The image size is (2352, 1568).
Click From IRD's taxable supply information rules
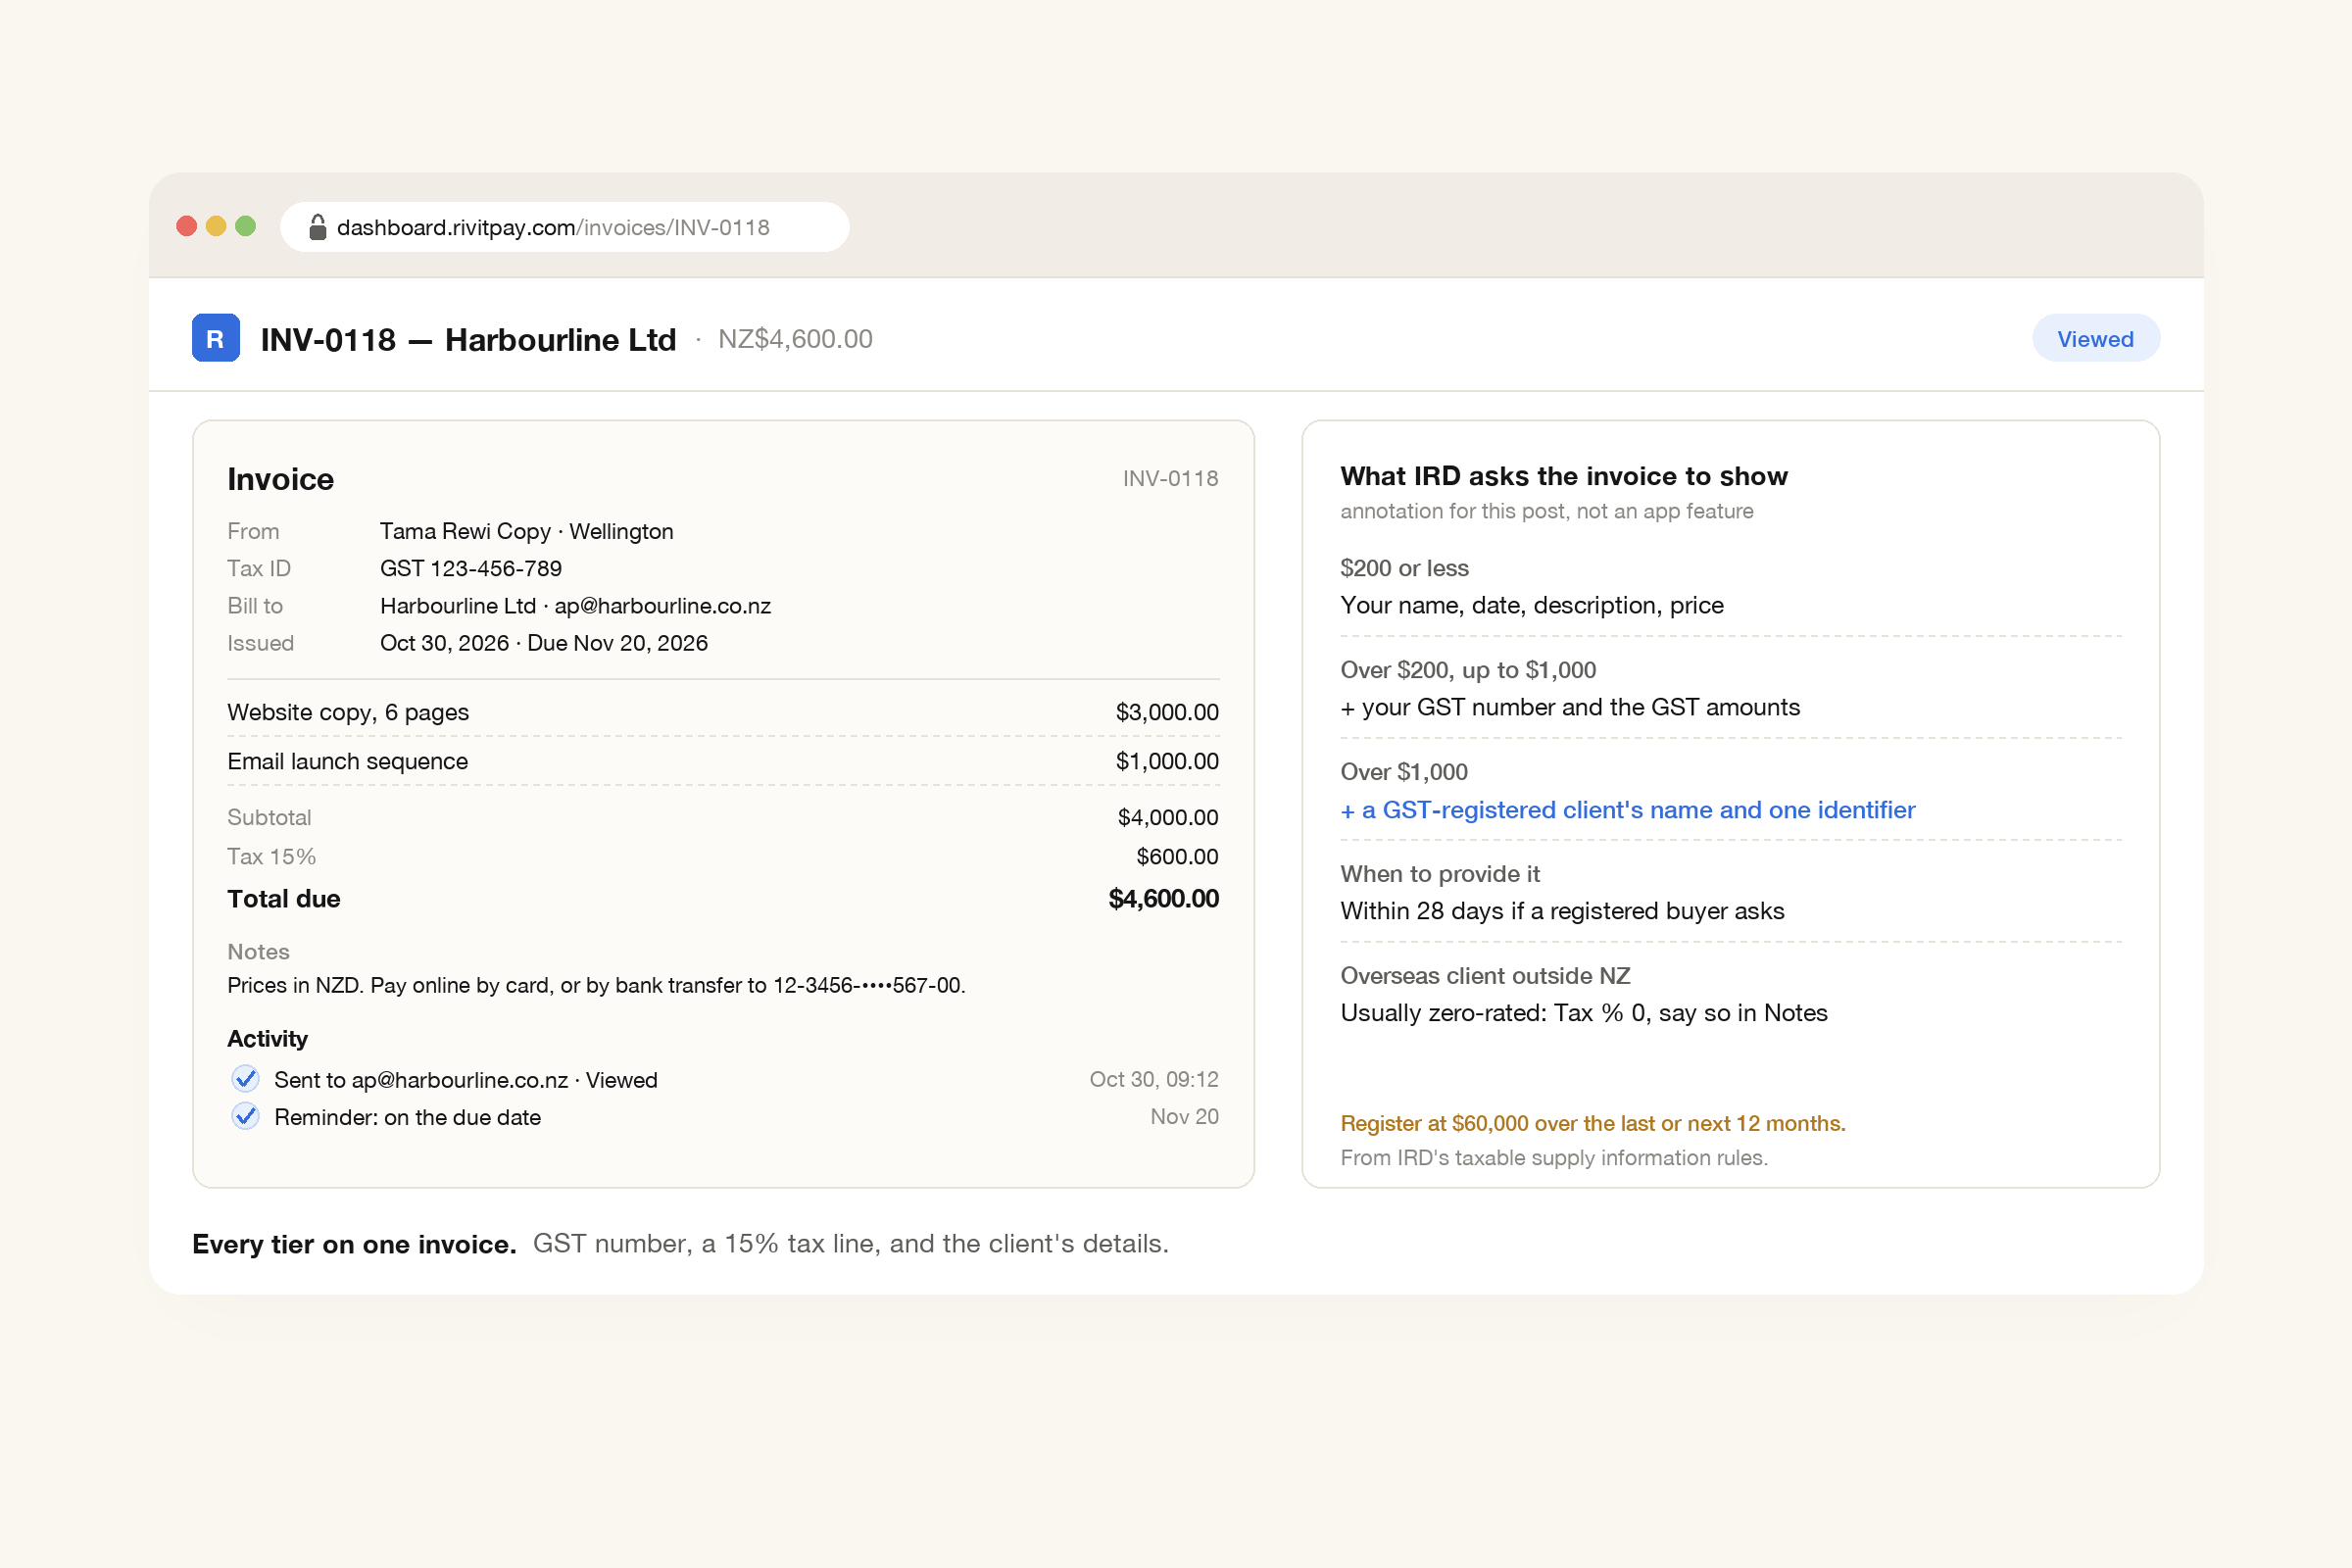coord(1554,1157)
